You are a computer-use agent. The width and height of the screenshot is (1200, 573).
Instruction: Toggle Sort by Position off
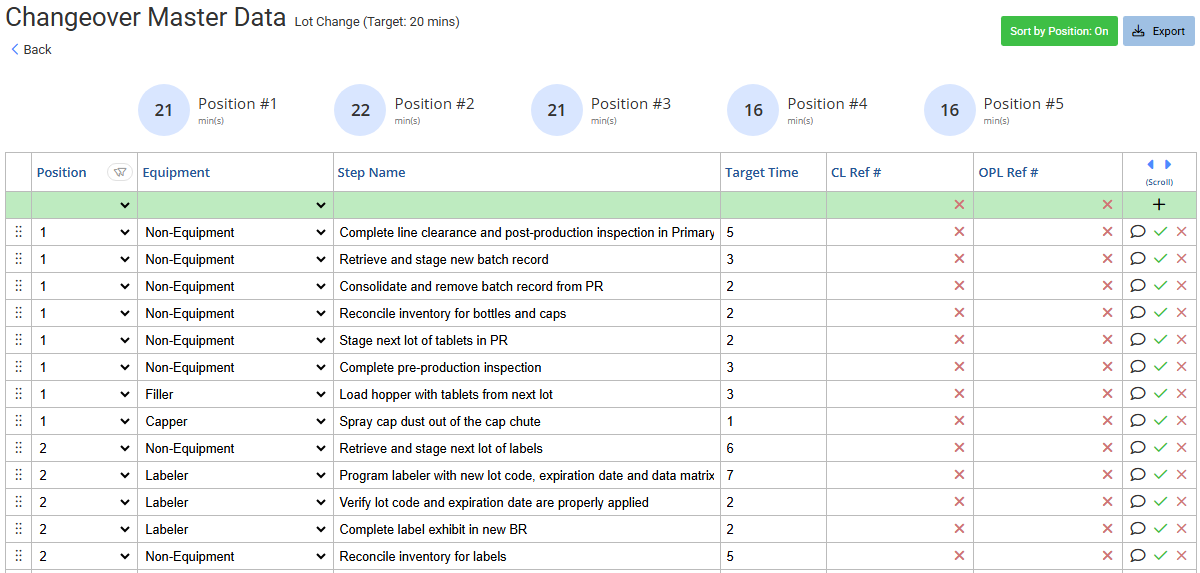tap(1058, 31)
